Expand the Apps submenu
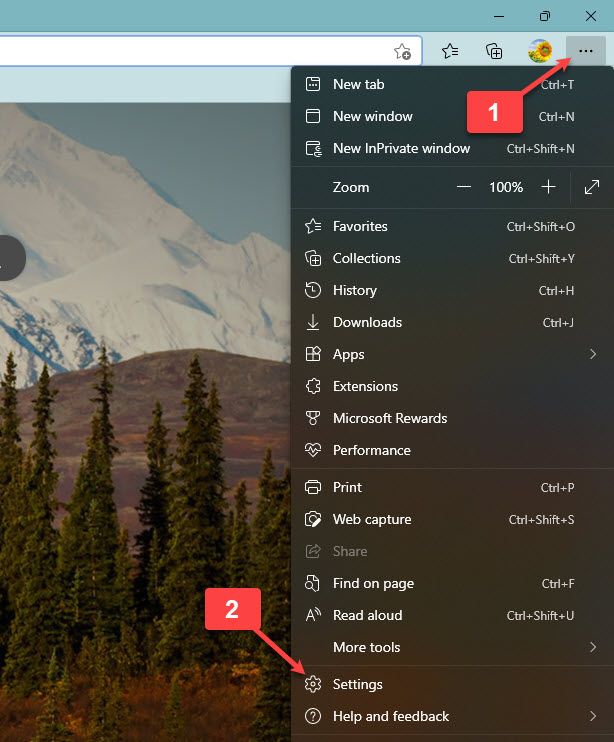The width and height of the screenshot is (614, 742). [x=450, y=354]
